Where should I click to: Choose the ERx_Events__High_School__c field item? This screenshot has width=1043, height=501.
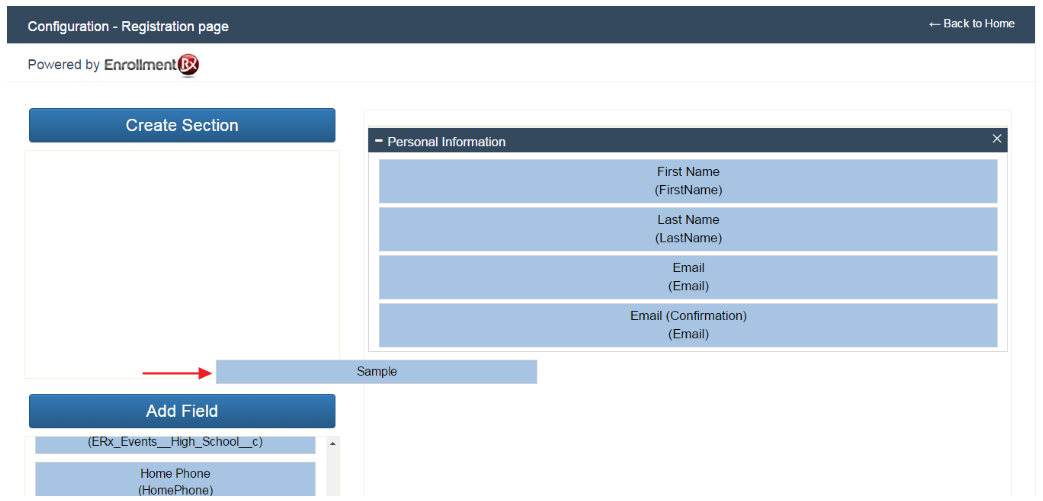click(175, 443)
